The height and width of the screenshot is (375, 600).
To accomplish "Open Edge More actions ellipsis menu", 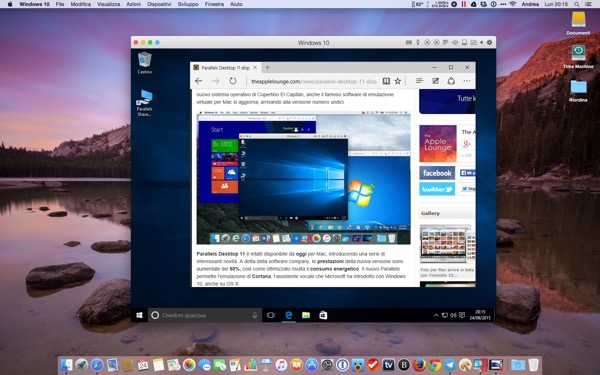I will (x=467, y=81).
